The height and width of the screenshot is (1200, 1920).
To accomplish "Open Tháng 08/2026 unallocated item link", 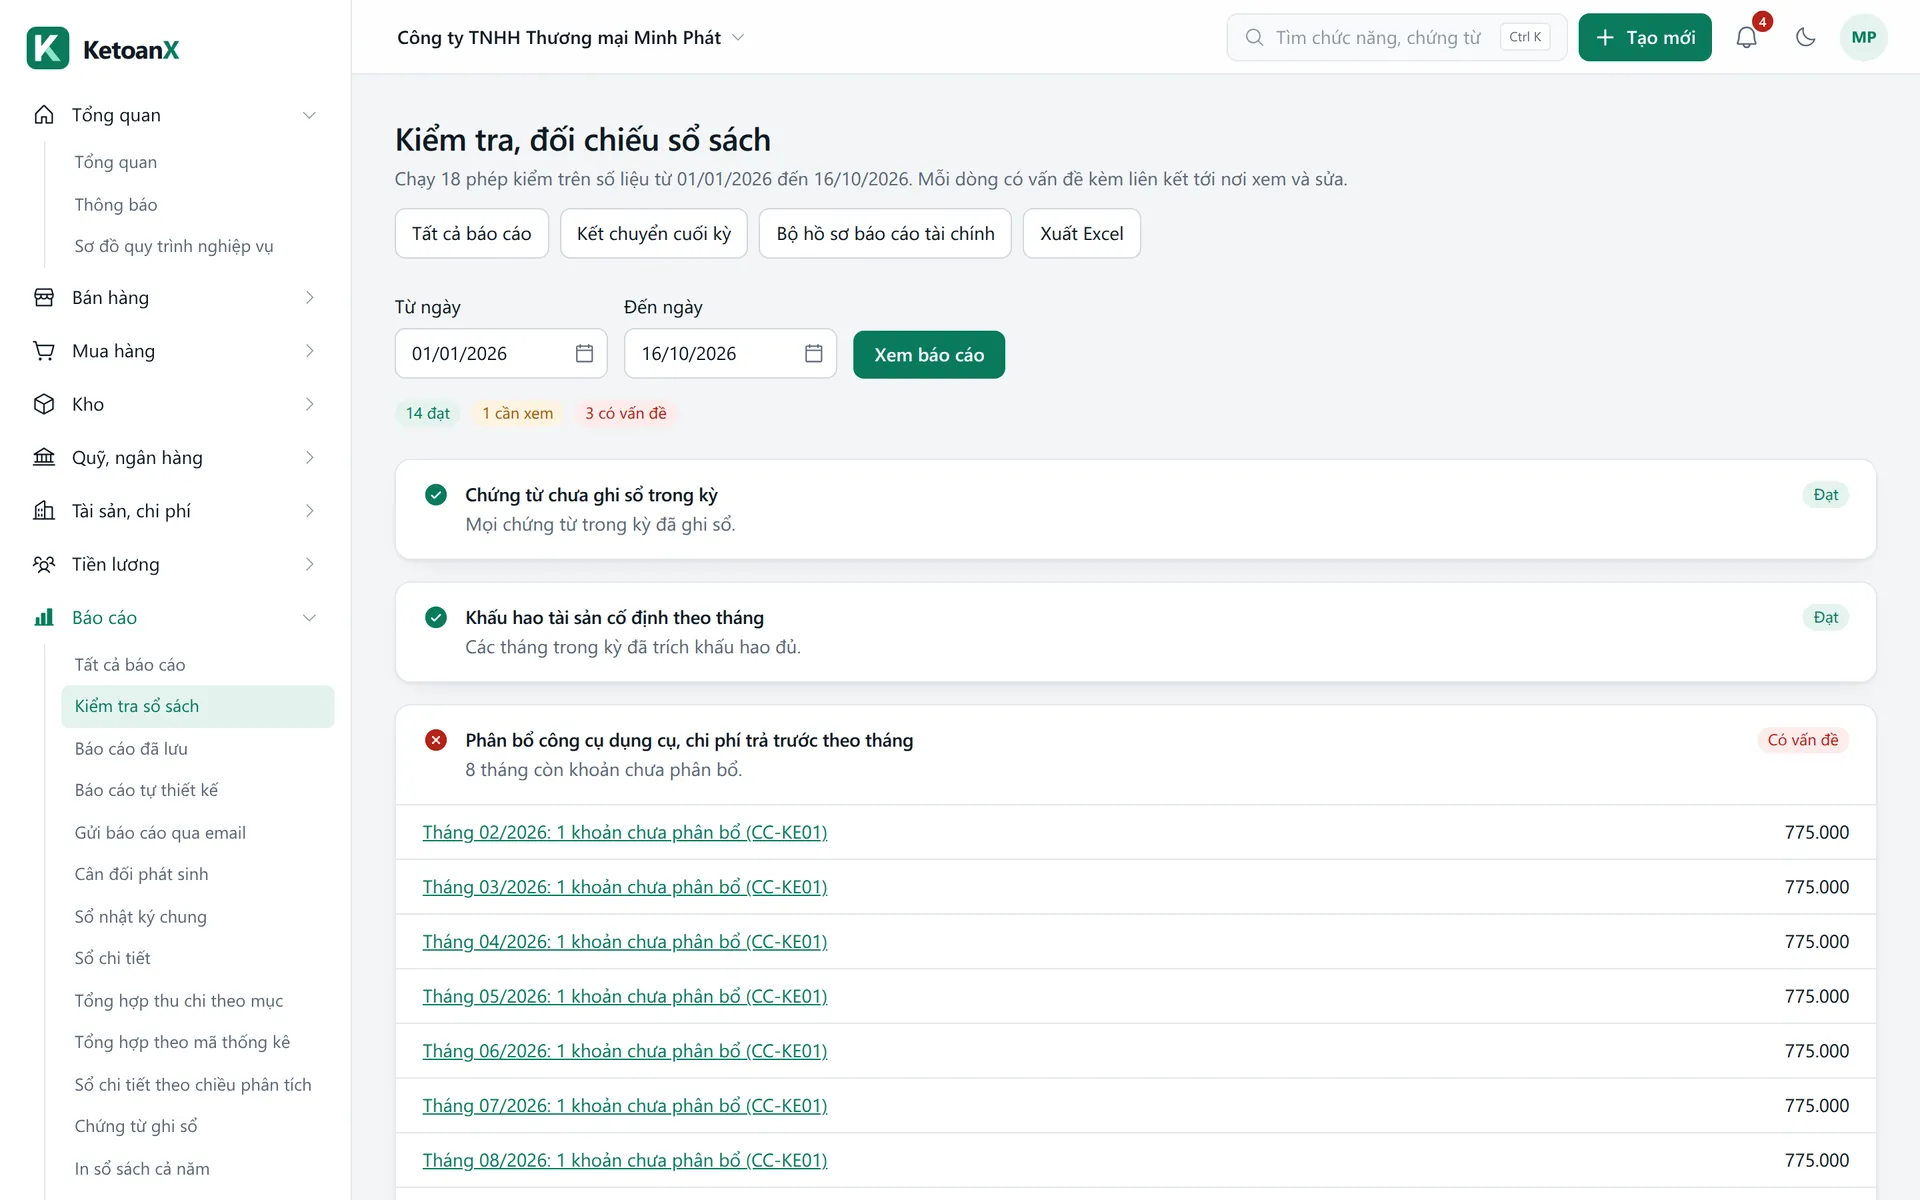I will tap(625, 1161).
